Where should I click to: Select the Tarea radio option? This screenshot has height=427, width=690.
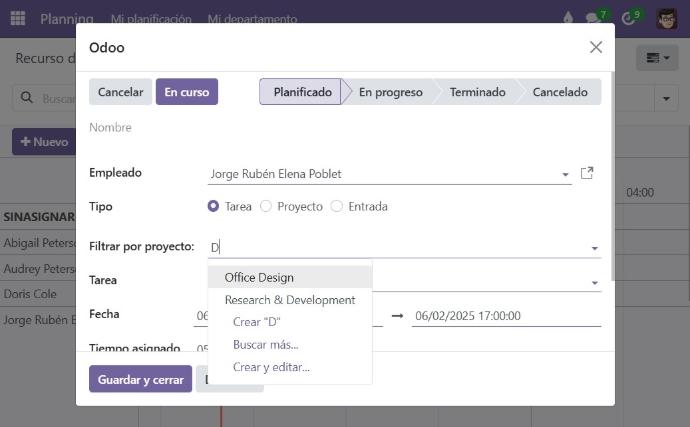213,206
